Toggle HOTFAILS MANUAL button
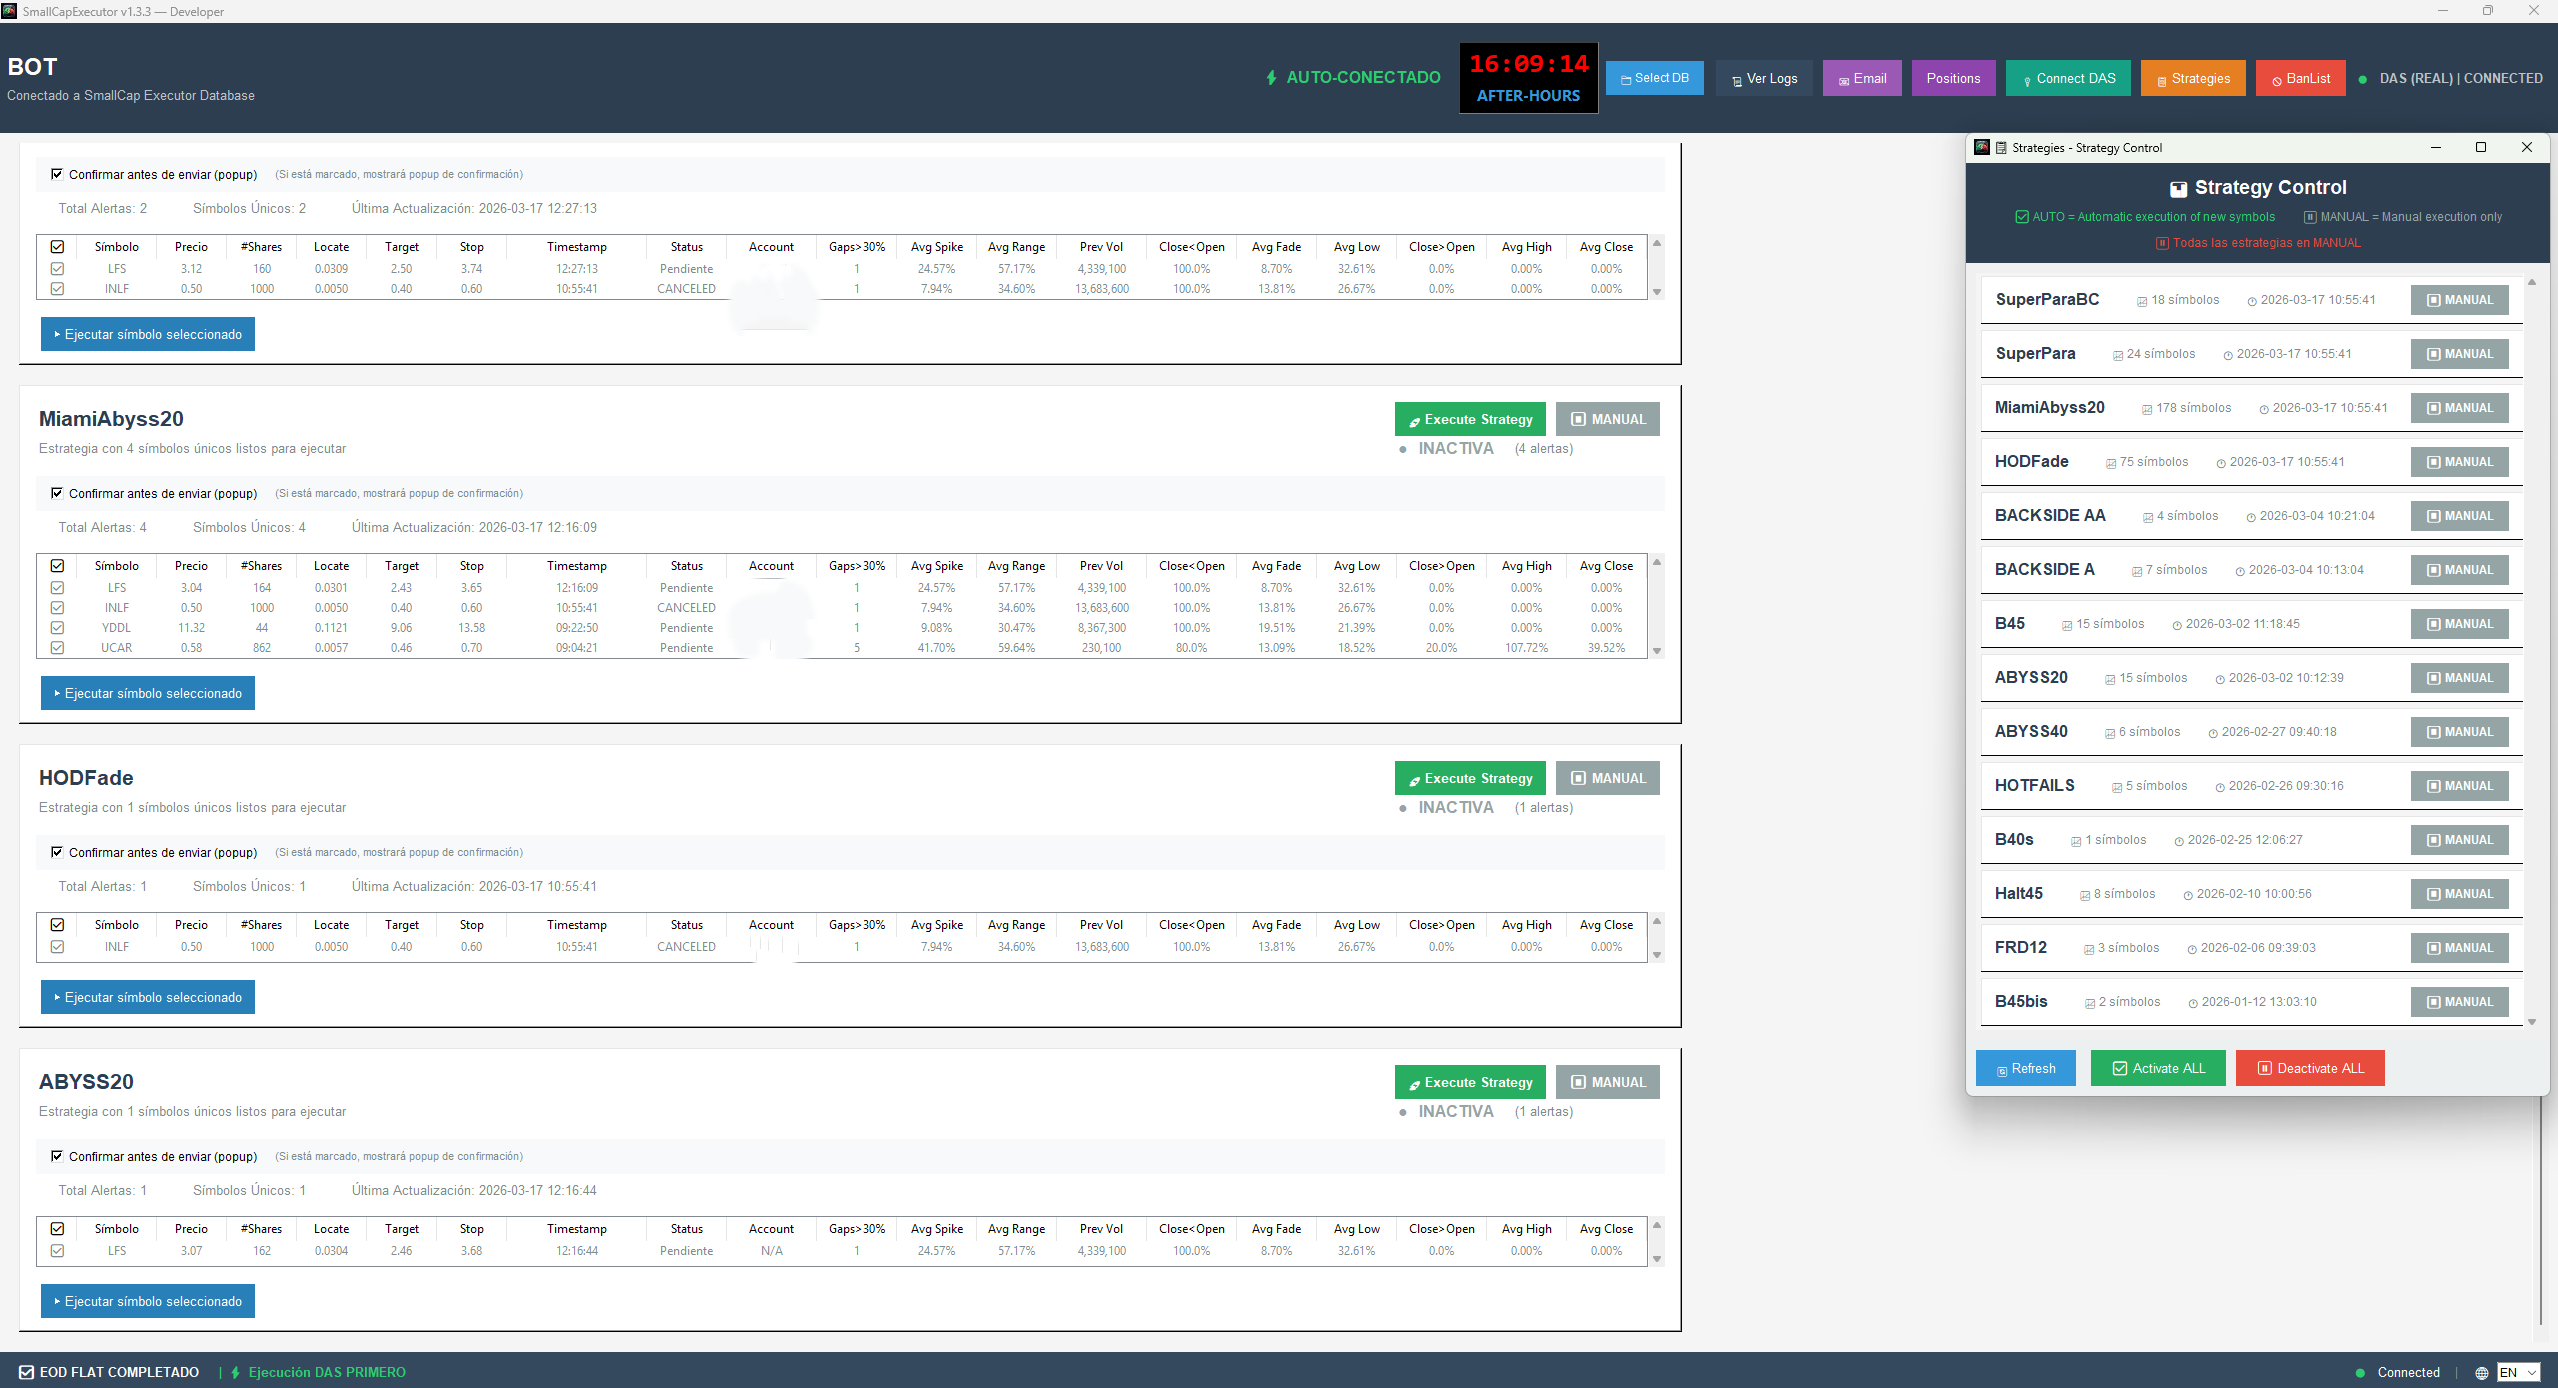The height and width of the screenshot is (1388, 2558). tap(2460, 786)
